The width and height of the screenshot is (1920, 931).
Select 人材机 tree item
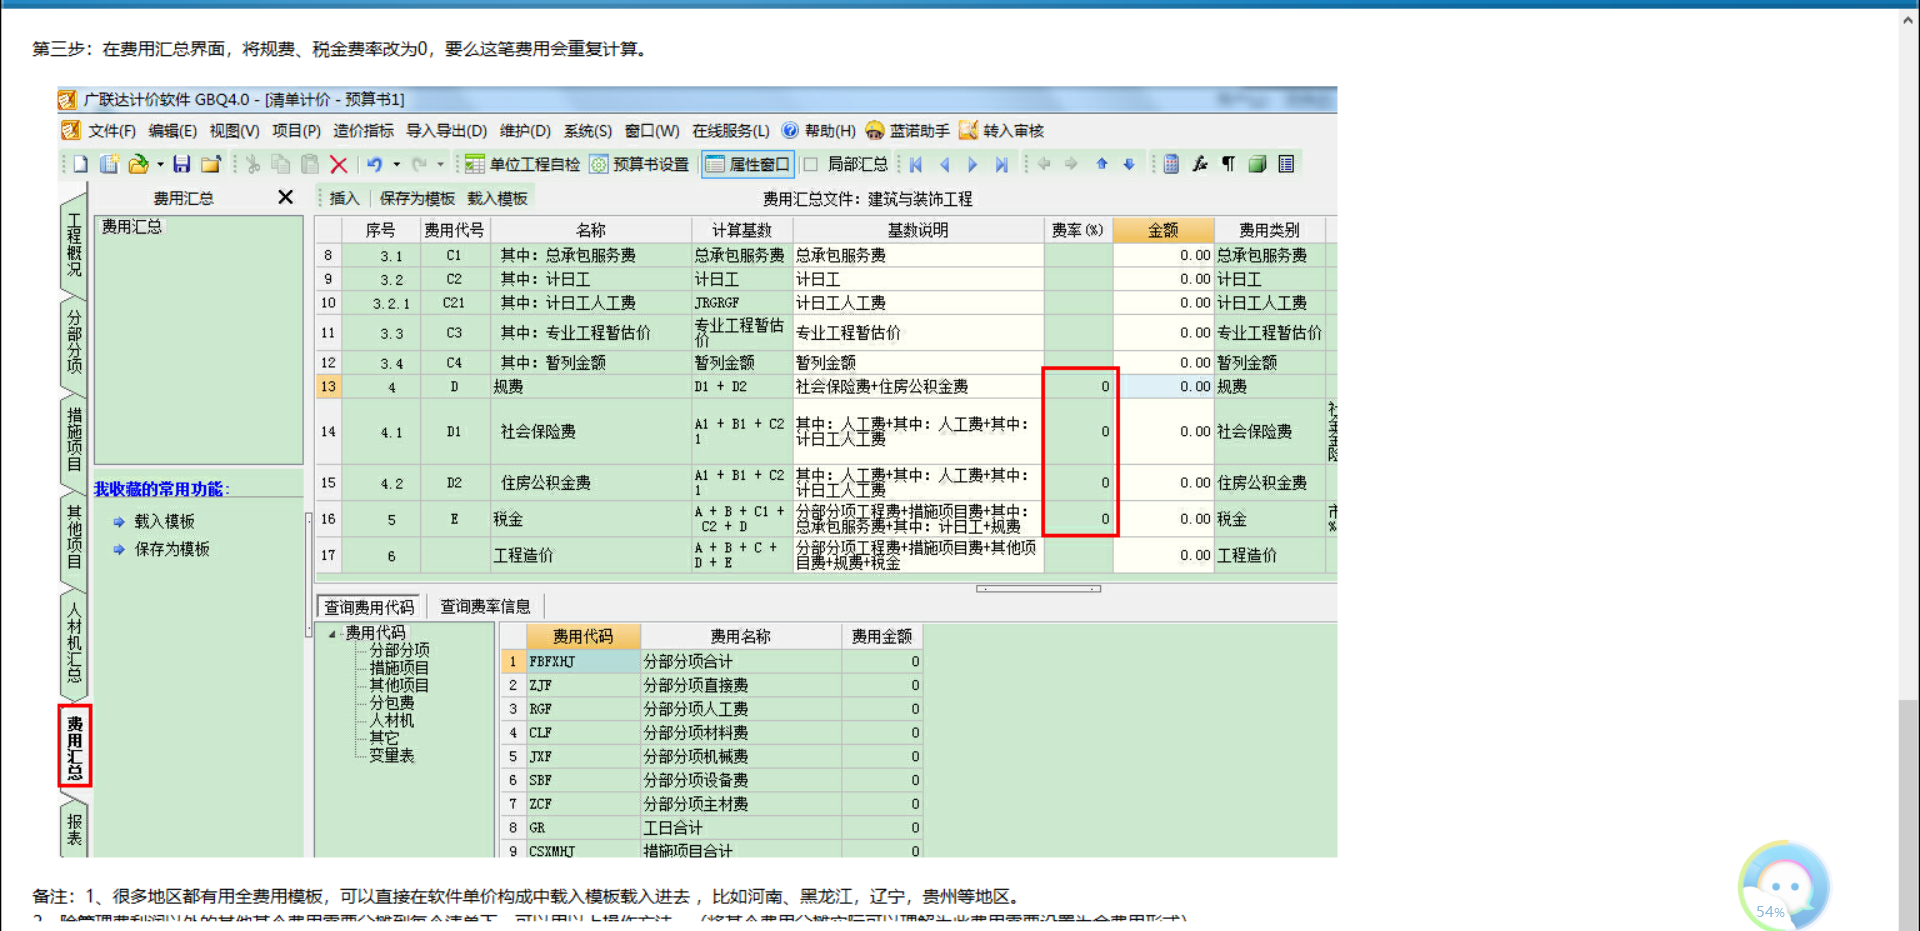click(x=391, y=720)
